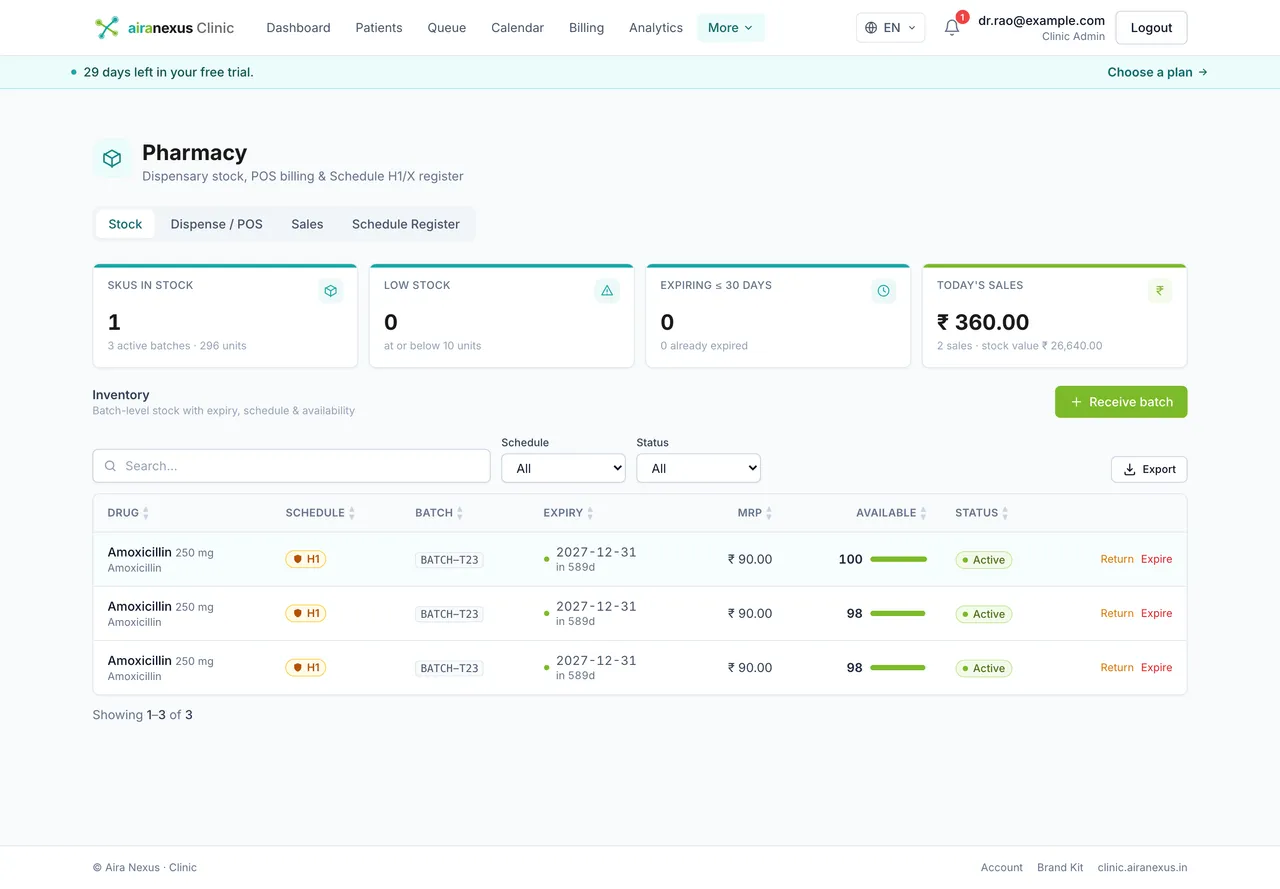Click the Export button
The image size is (1280, 889).
pyautogui.click(x=1149, y=469)
